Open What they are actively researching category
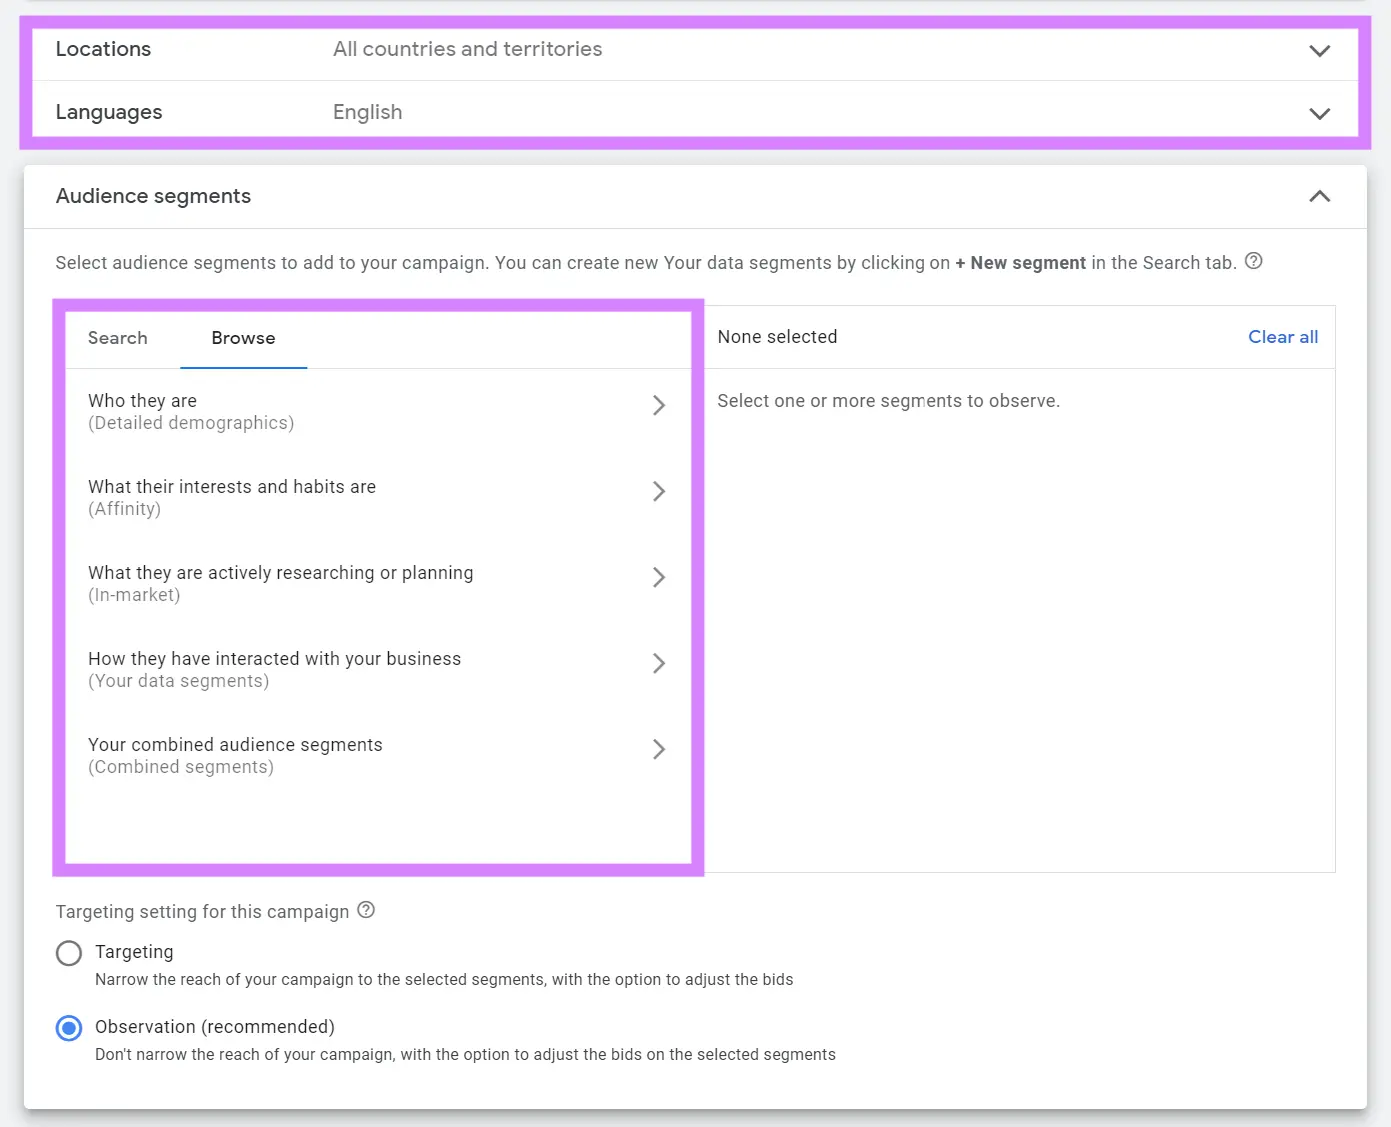The image size is (1391, 1127). [x=377, y=583]
